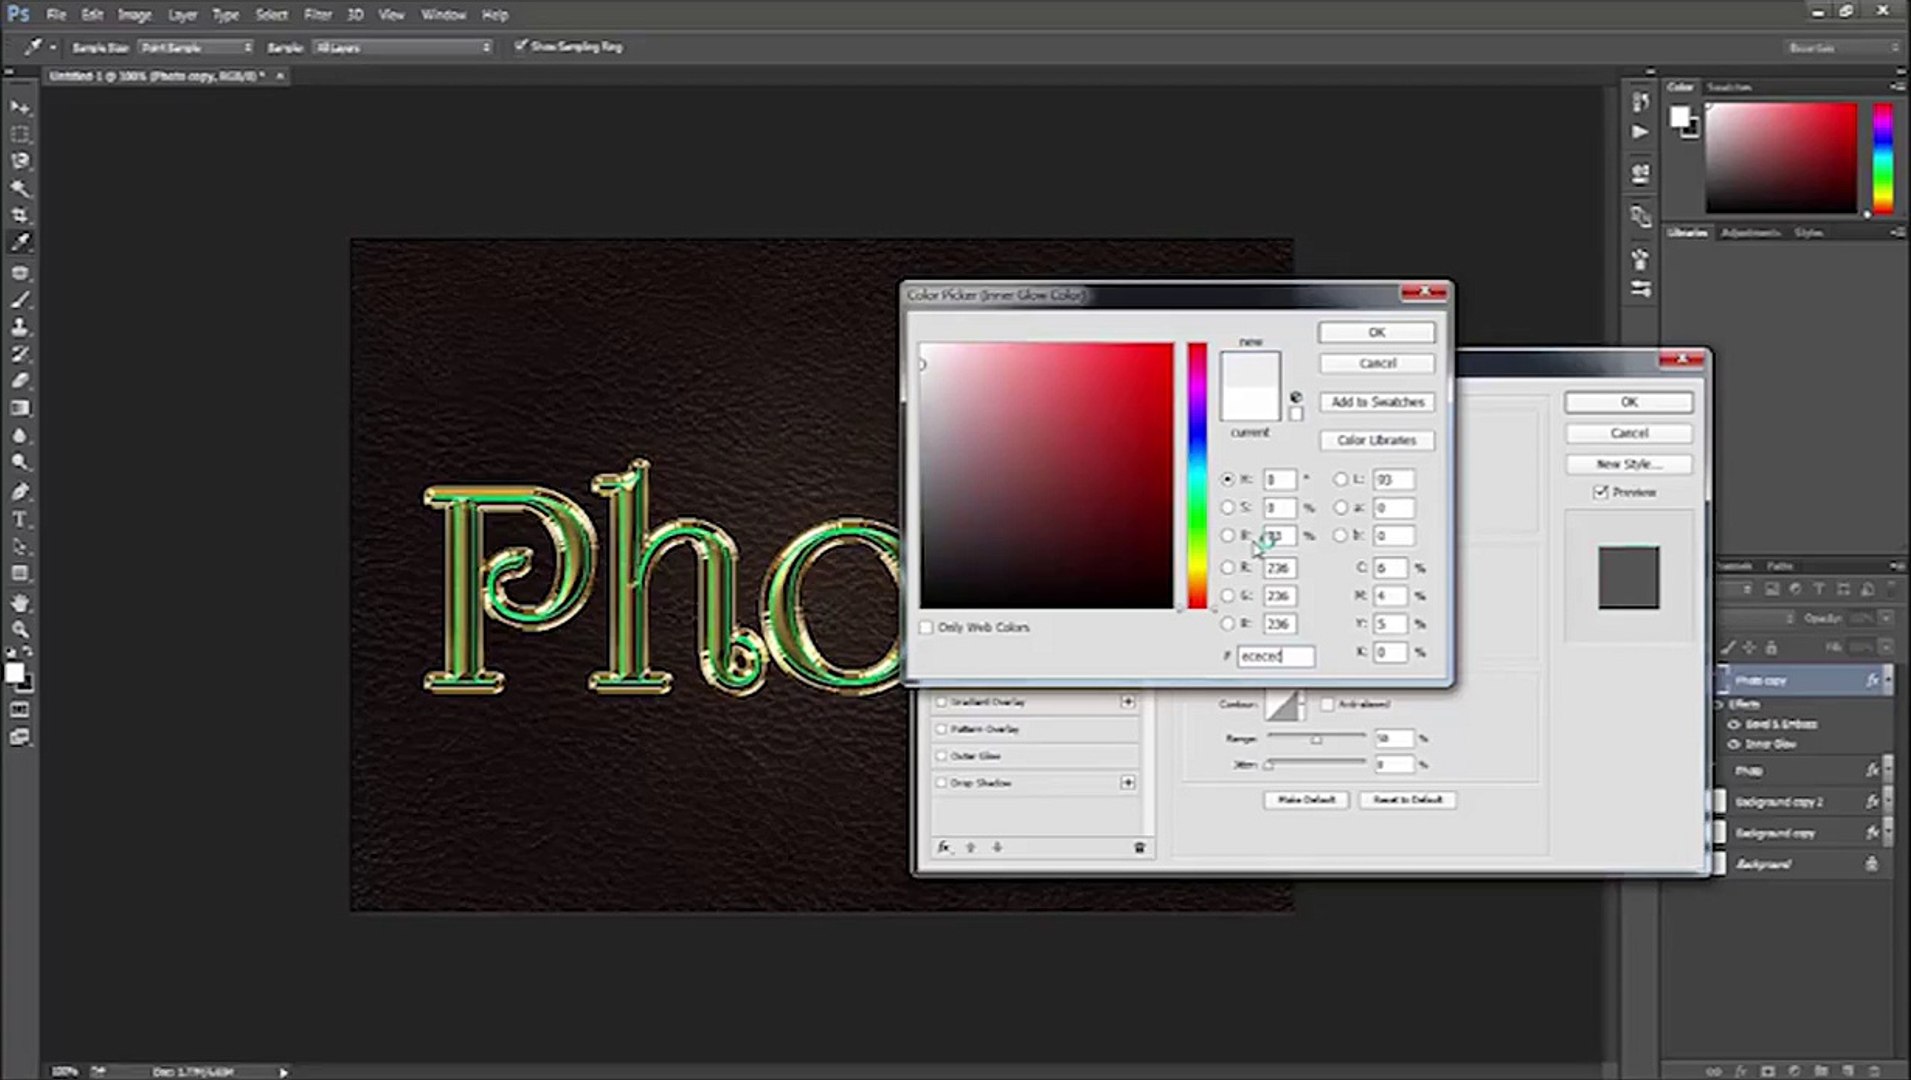Open the layer Fill dropdown arrow

coord(1886,648)
